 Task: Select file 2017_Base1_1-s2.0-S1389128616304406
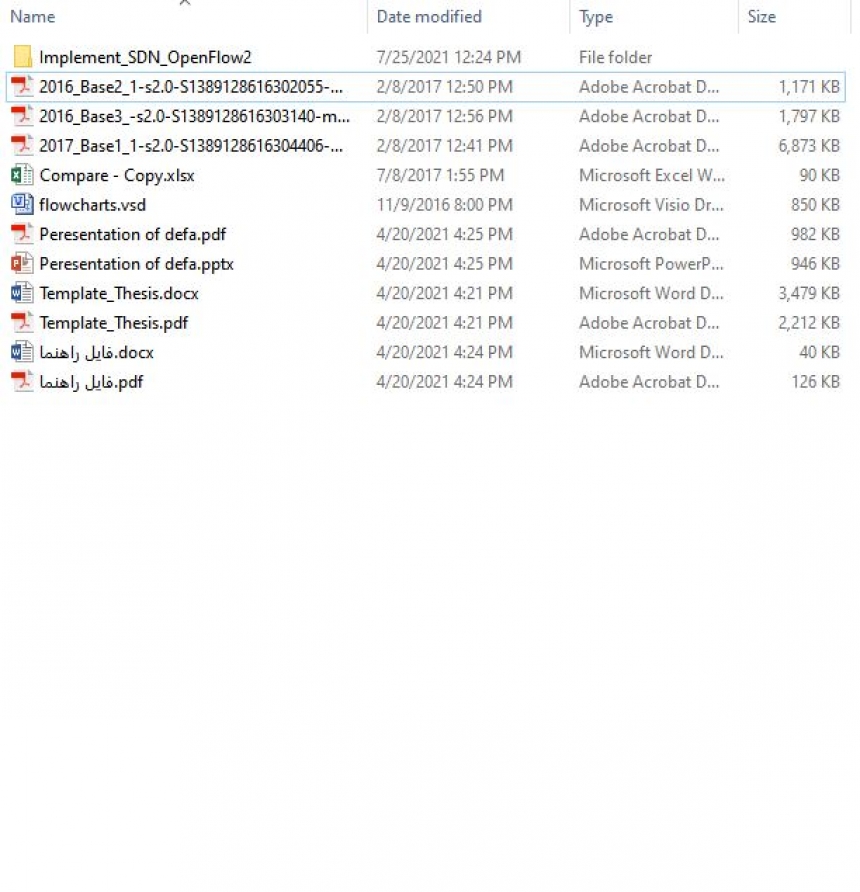(x=191, y=146)
